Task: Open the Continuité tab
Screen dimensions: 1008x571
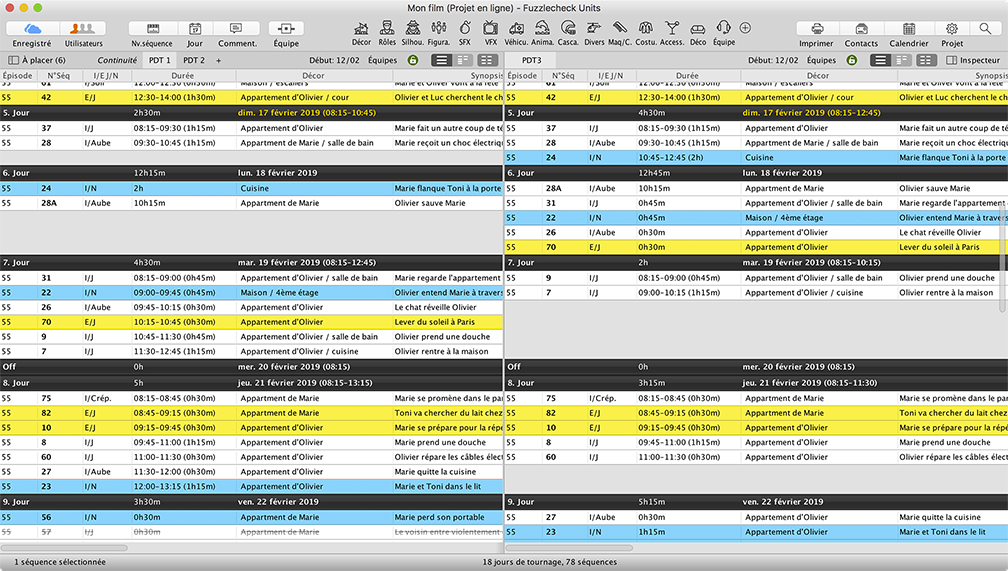Action: pyautogui.click(x=117, y=60)
